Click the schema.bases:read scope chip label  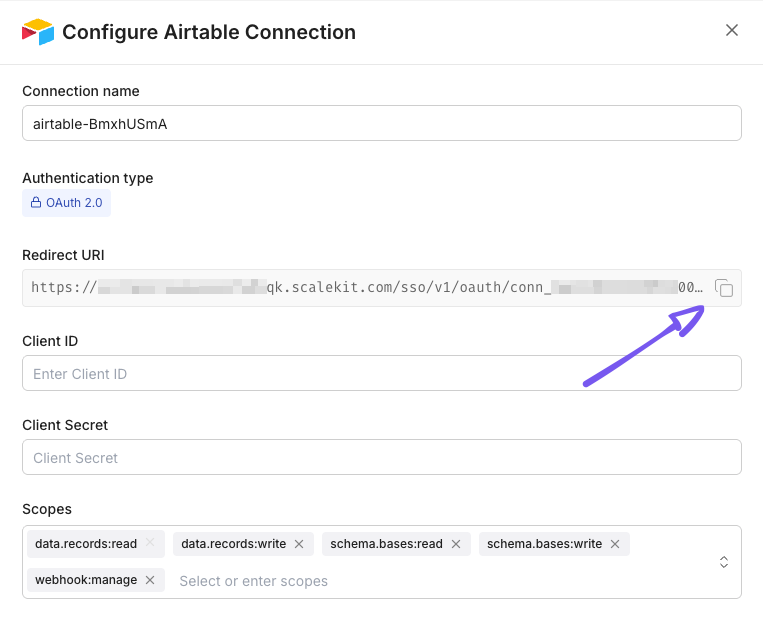pyautogui.click(x=386, y=544)
